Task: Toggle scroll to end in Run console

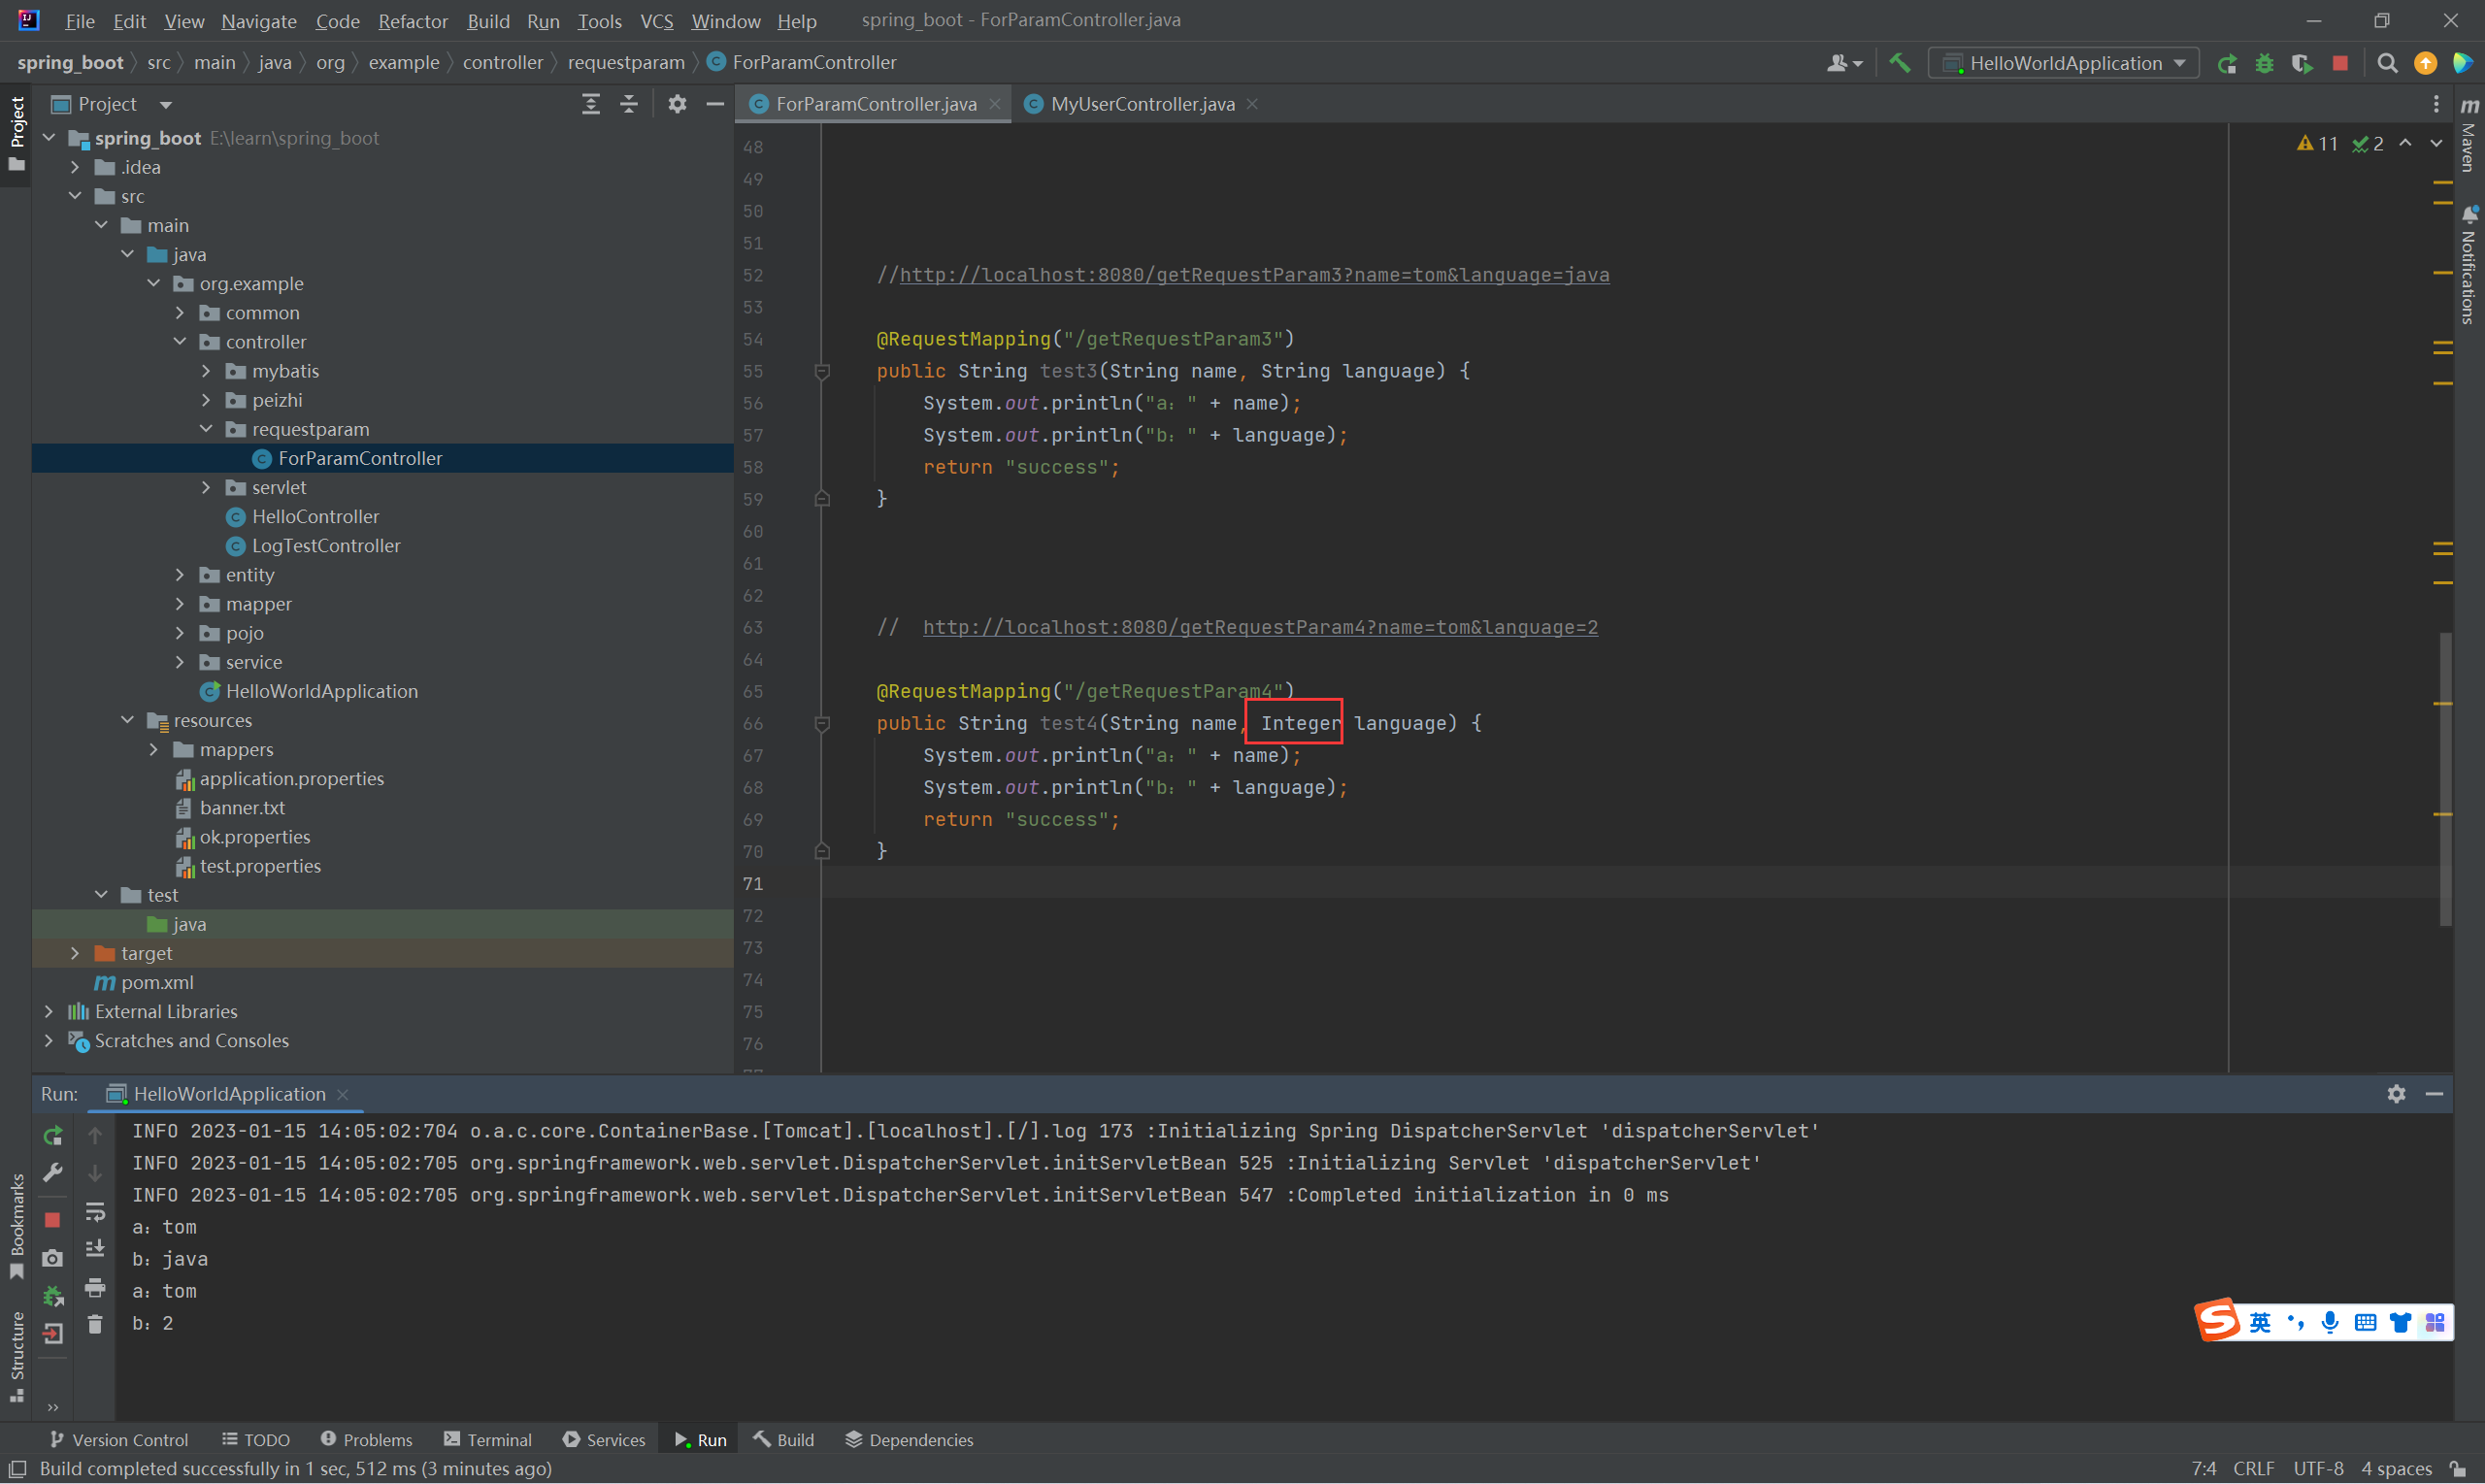Action: (x=95, y=1249)
